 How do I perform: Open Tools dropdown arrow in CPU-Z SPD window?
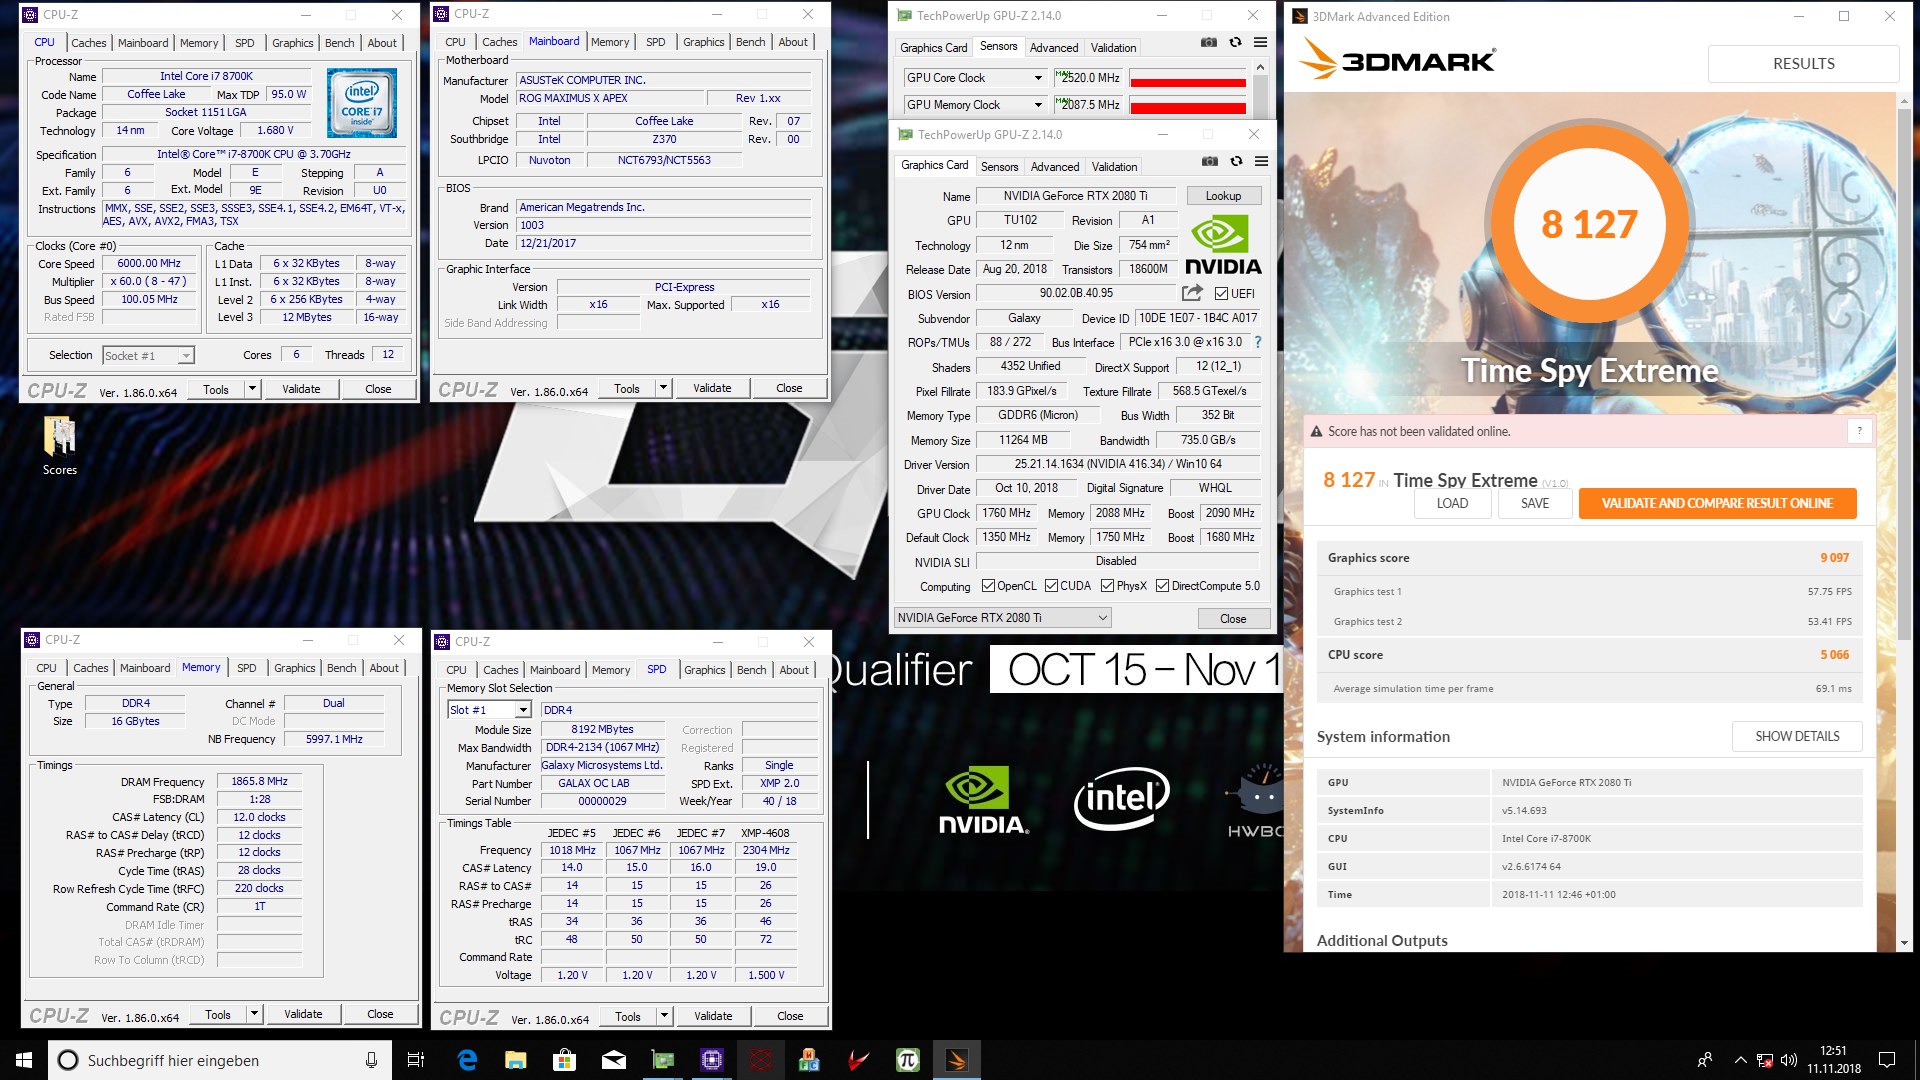(x=664, y=1016)
